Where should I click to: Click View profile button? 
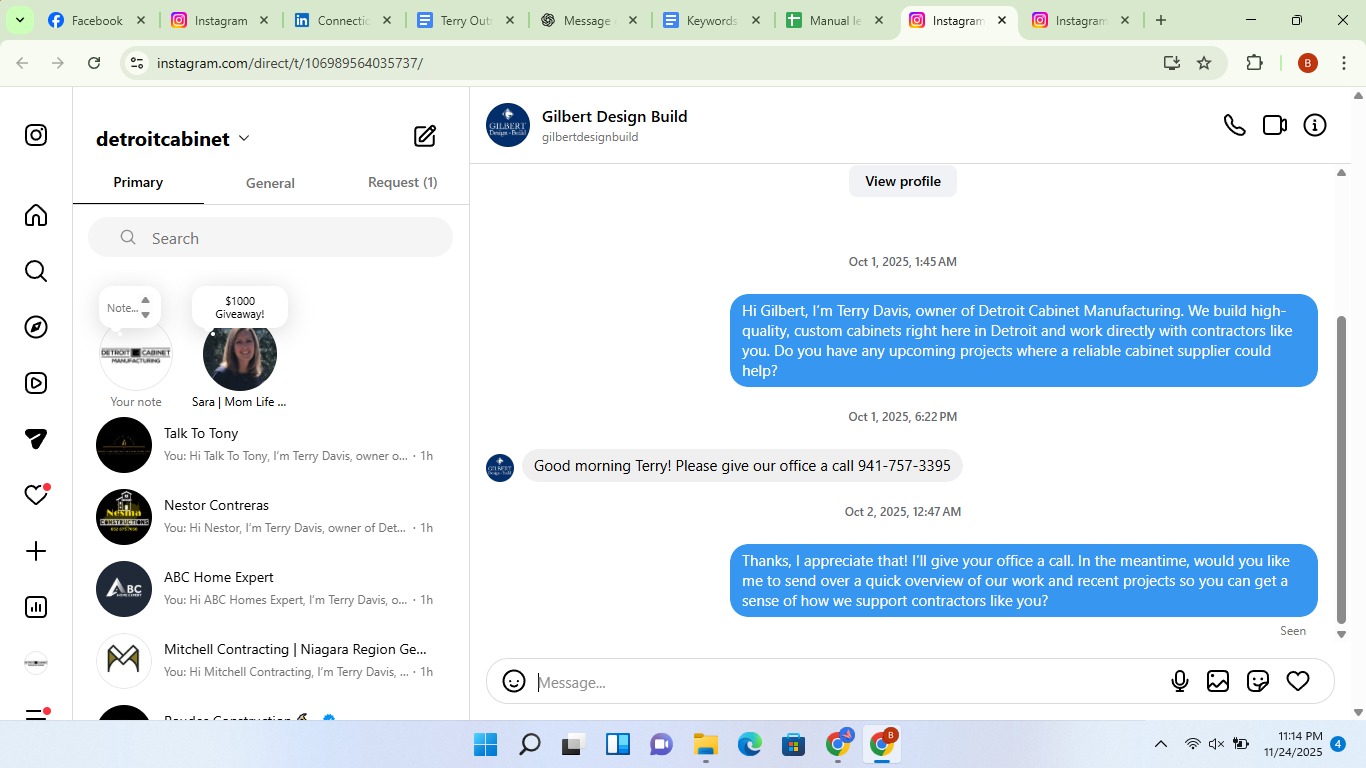point(903,181)
